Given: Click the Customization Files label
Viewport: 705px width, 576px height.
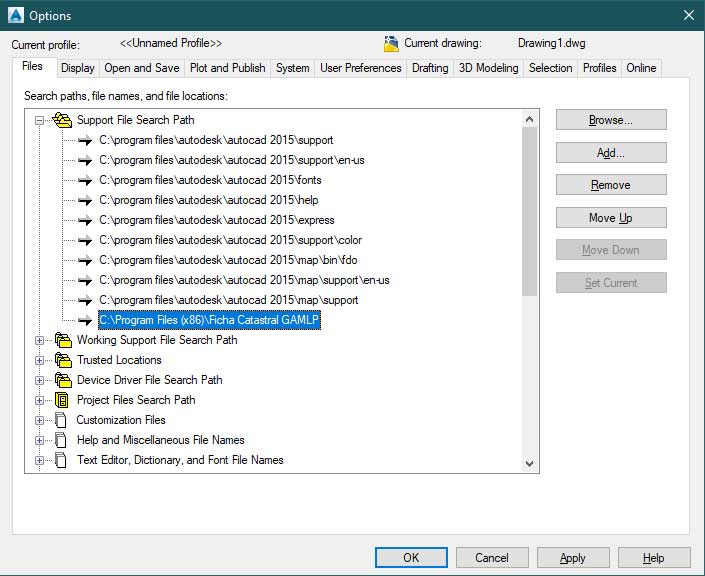Looking at the screenshot, I should pyautogui.click(x=121, y=420).
